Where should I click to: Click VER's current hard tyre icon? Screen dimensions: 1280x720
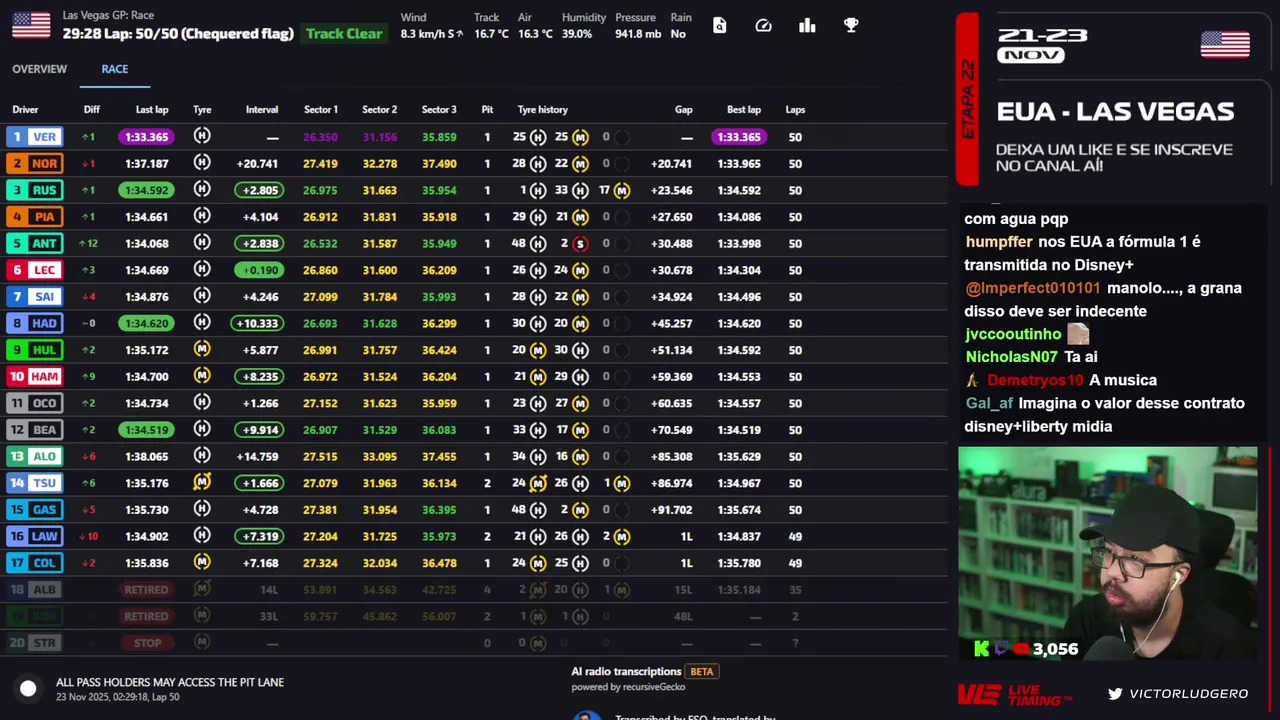click(202, 136)
